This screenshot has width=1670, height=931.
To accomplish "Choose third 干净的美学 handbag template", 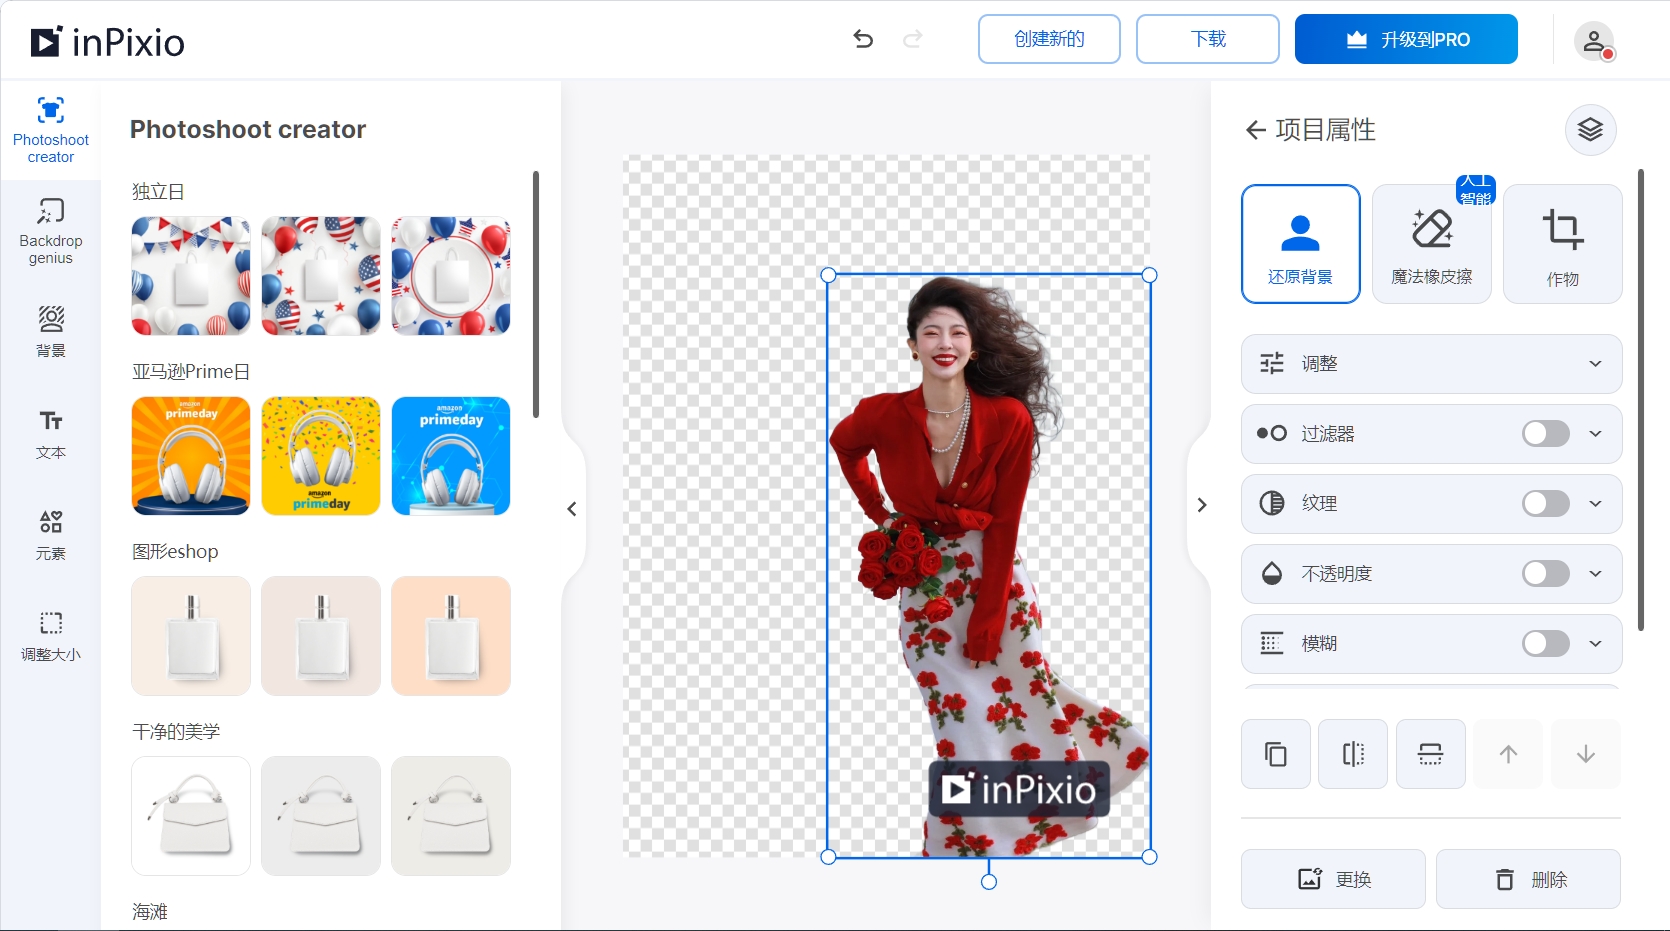I will click(x=451, y=816).
